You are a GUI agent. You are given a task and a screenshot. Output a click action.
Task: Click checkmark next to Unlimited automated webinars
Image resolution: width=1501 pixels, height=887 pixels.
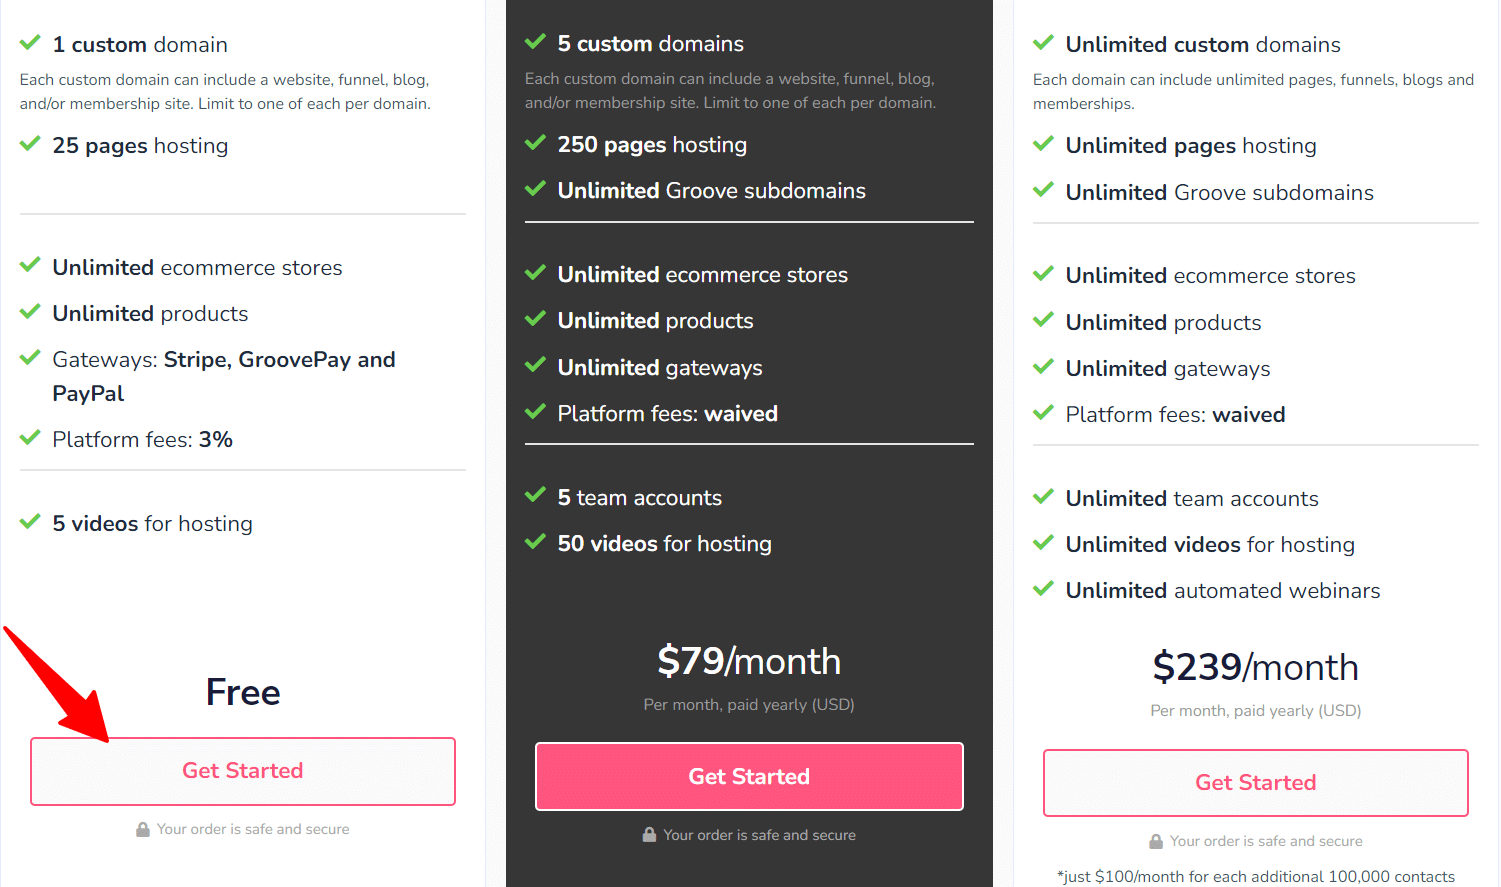[x=1043, y=589]
